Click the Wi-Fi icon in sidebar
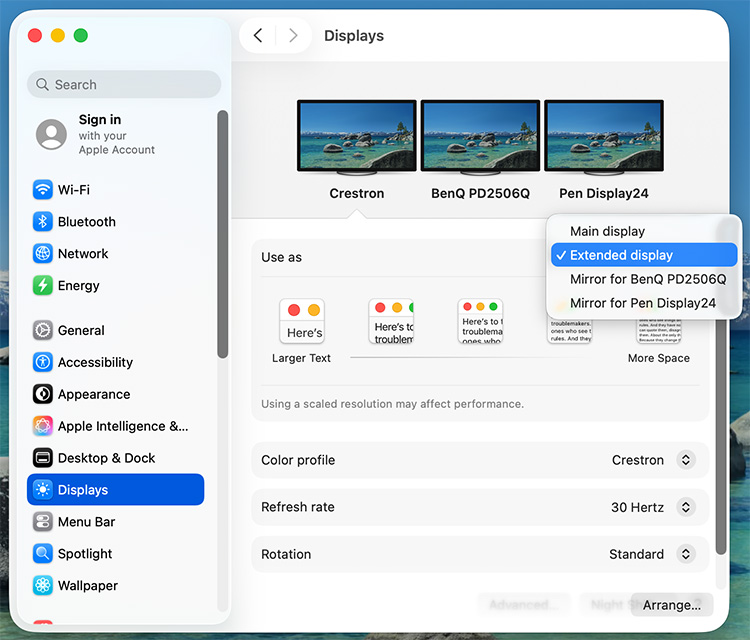The width and height of the screenshot is (750, 640). (x=43, y=189)
